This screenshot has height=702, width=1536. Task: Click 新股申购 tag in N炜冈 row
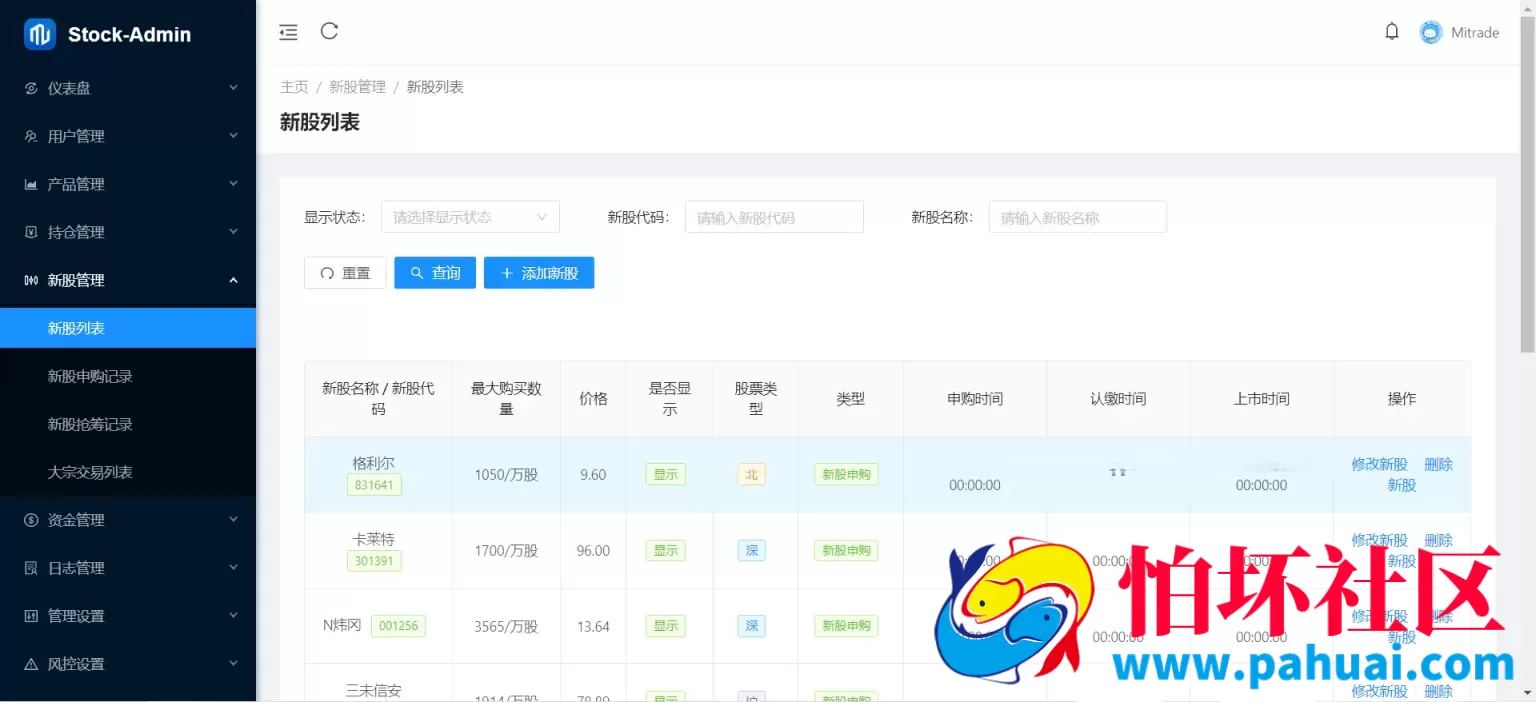pos(846,626)
